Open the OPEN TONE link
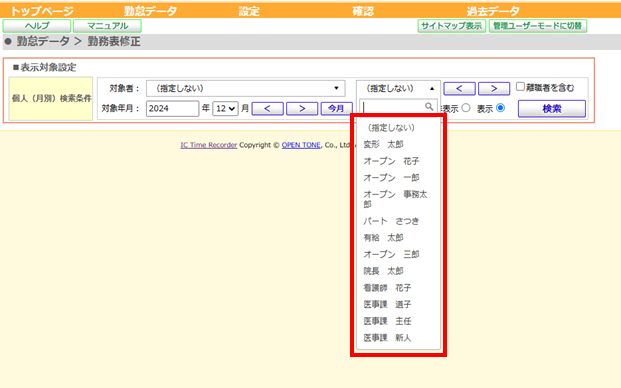This screenshot has height=388, width=621. pos(301,145)
